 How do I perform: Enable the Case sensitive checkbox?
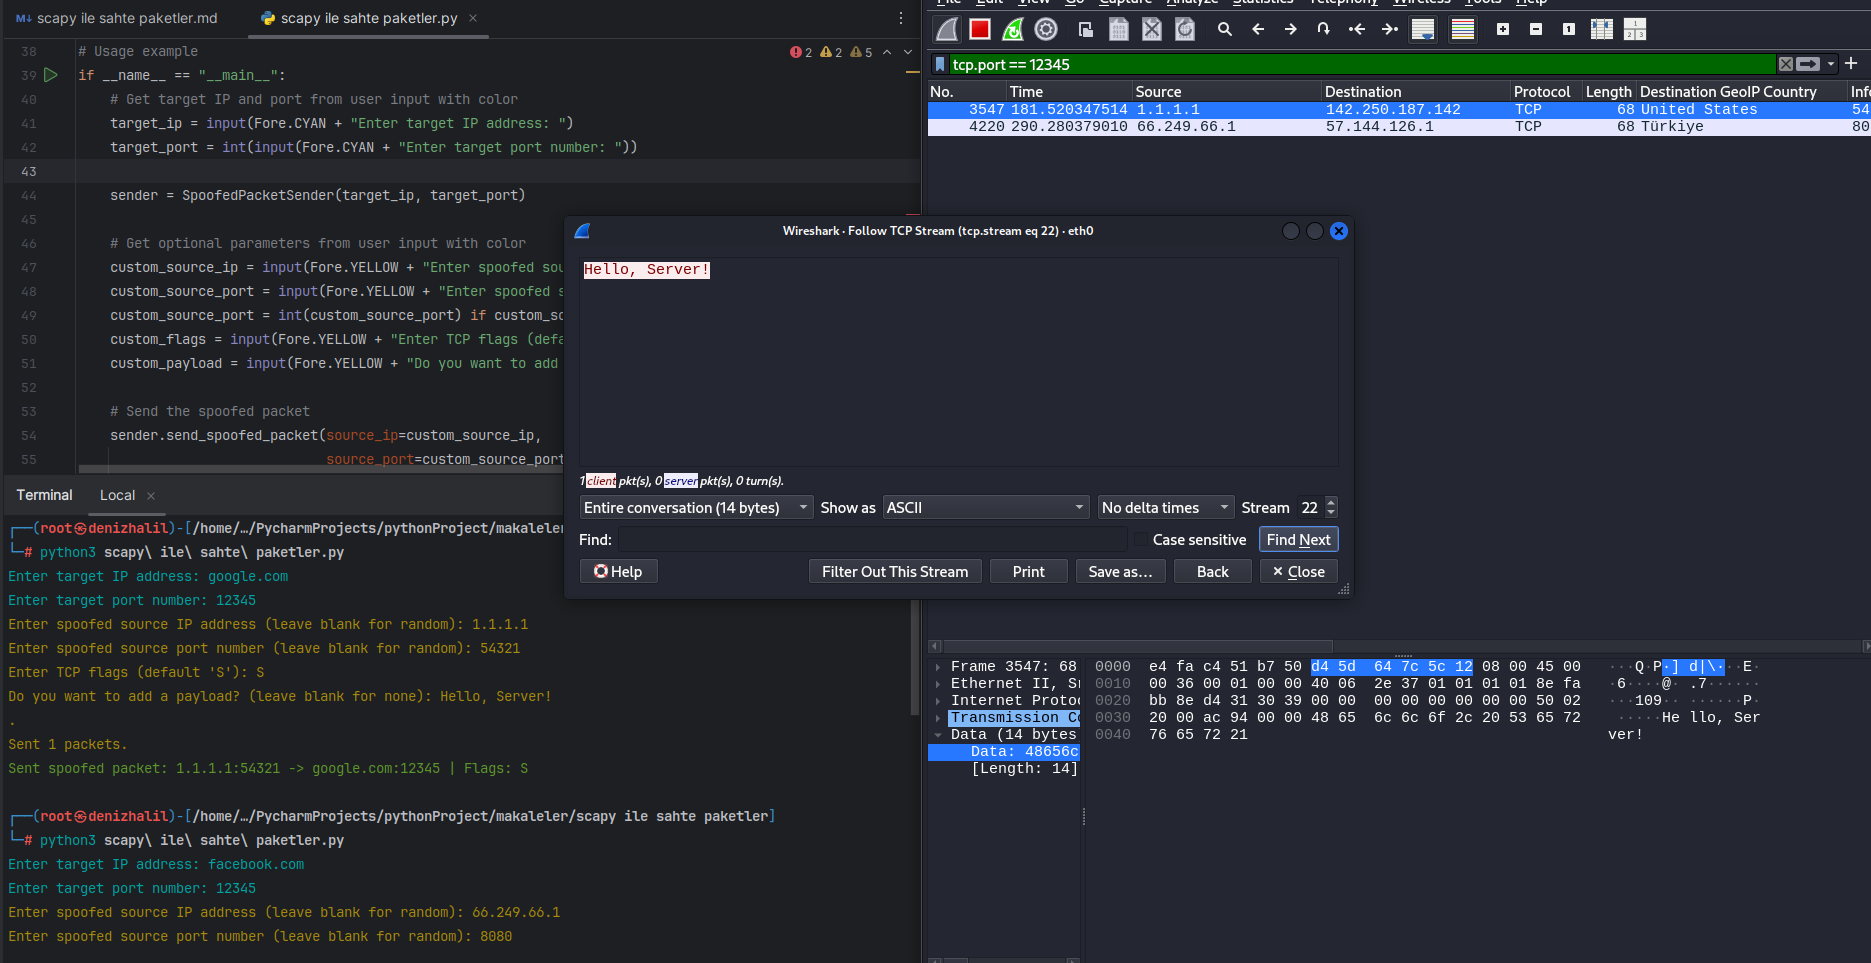[x=1141, y=540]
